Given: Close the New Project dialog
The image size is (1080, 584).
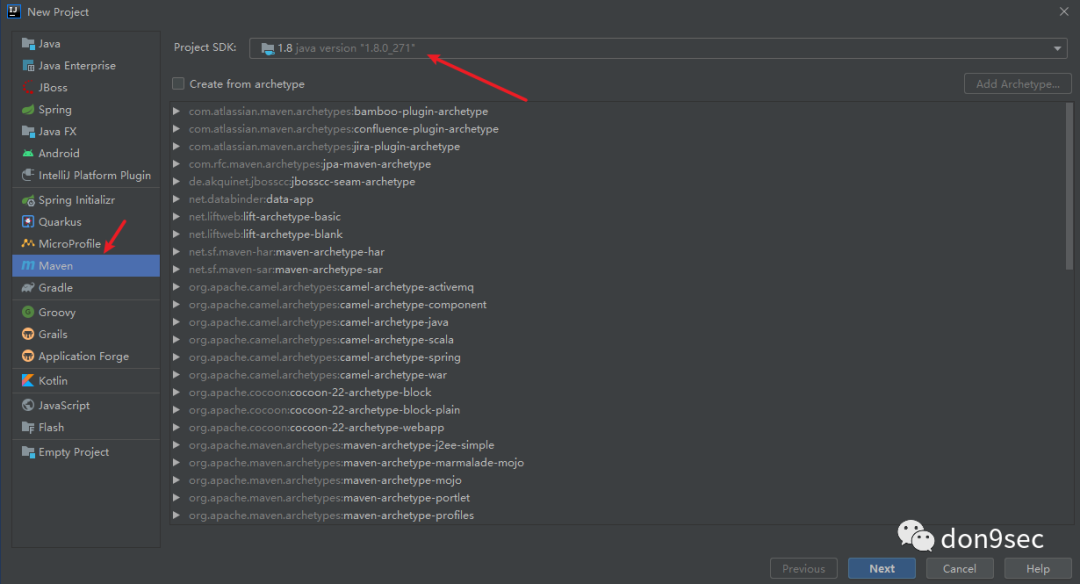Looking at the screenshot, I should [1064, 12].
